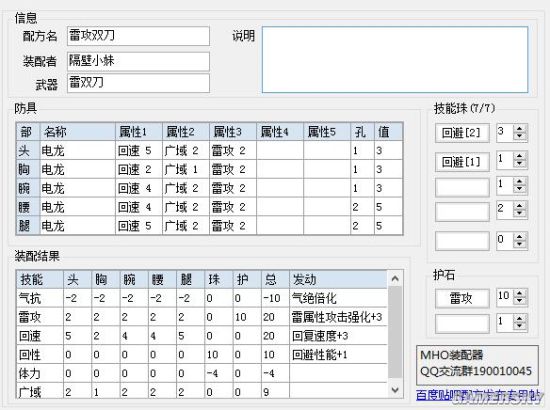This screenshot has height=410, width=550.
Task: Click the MHO装配器 QQ交流群 info box
Action: (477, 365)
